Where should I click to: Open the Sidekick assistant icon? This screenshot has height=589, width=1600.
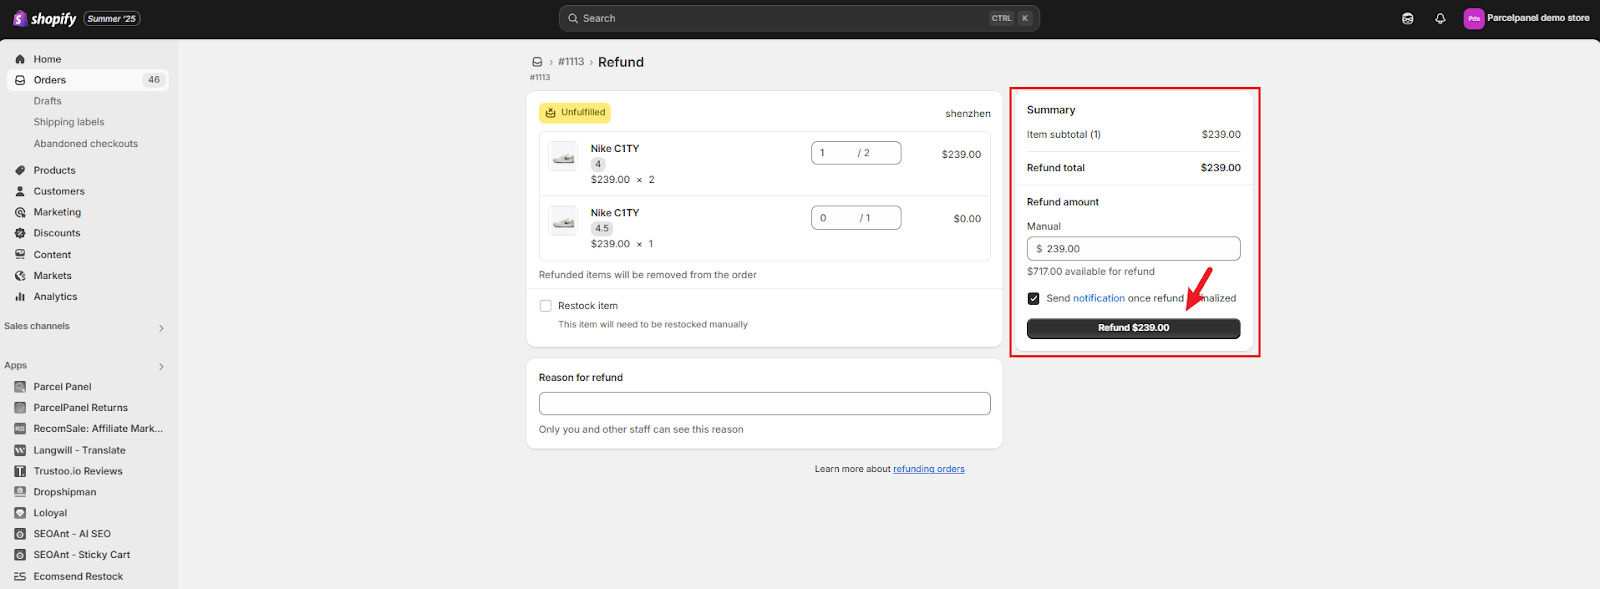pyautogui.click(x=1408, y=18)
